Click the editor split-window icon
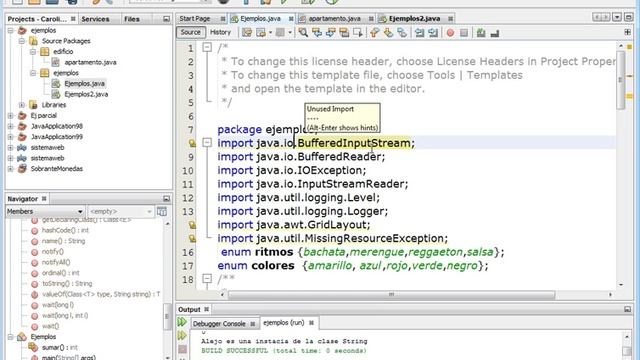 coord(627,32)
